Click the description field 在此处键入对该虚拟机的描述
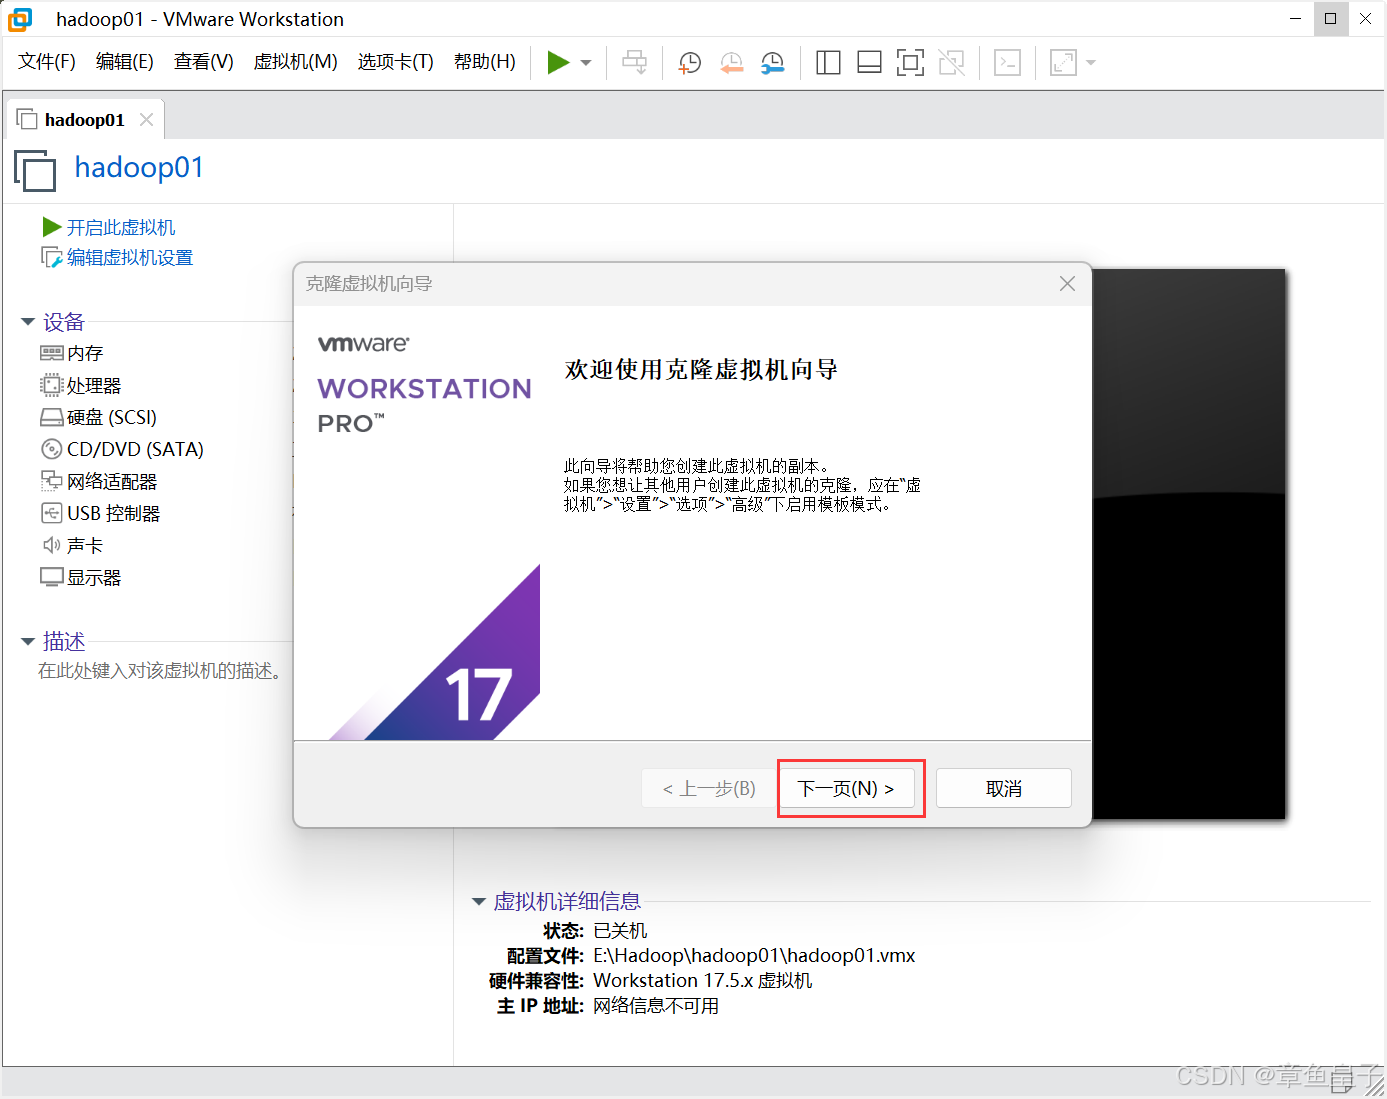1387x1099 pixels. pos(161,671)
